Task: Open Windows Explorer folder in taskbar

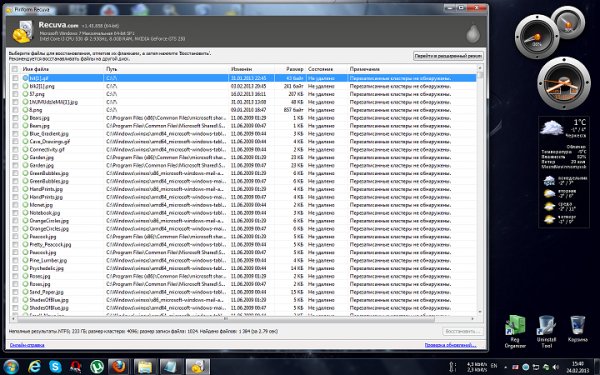Action: coord(145,367)
